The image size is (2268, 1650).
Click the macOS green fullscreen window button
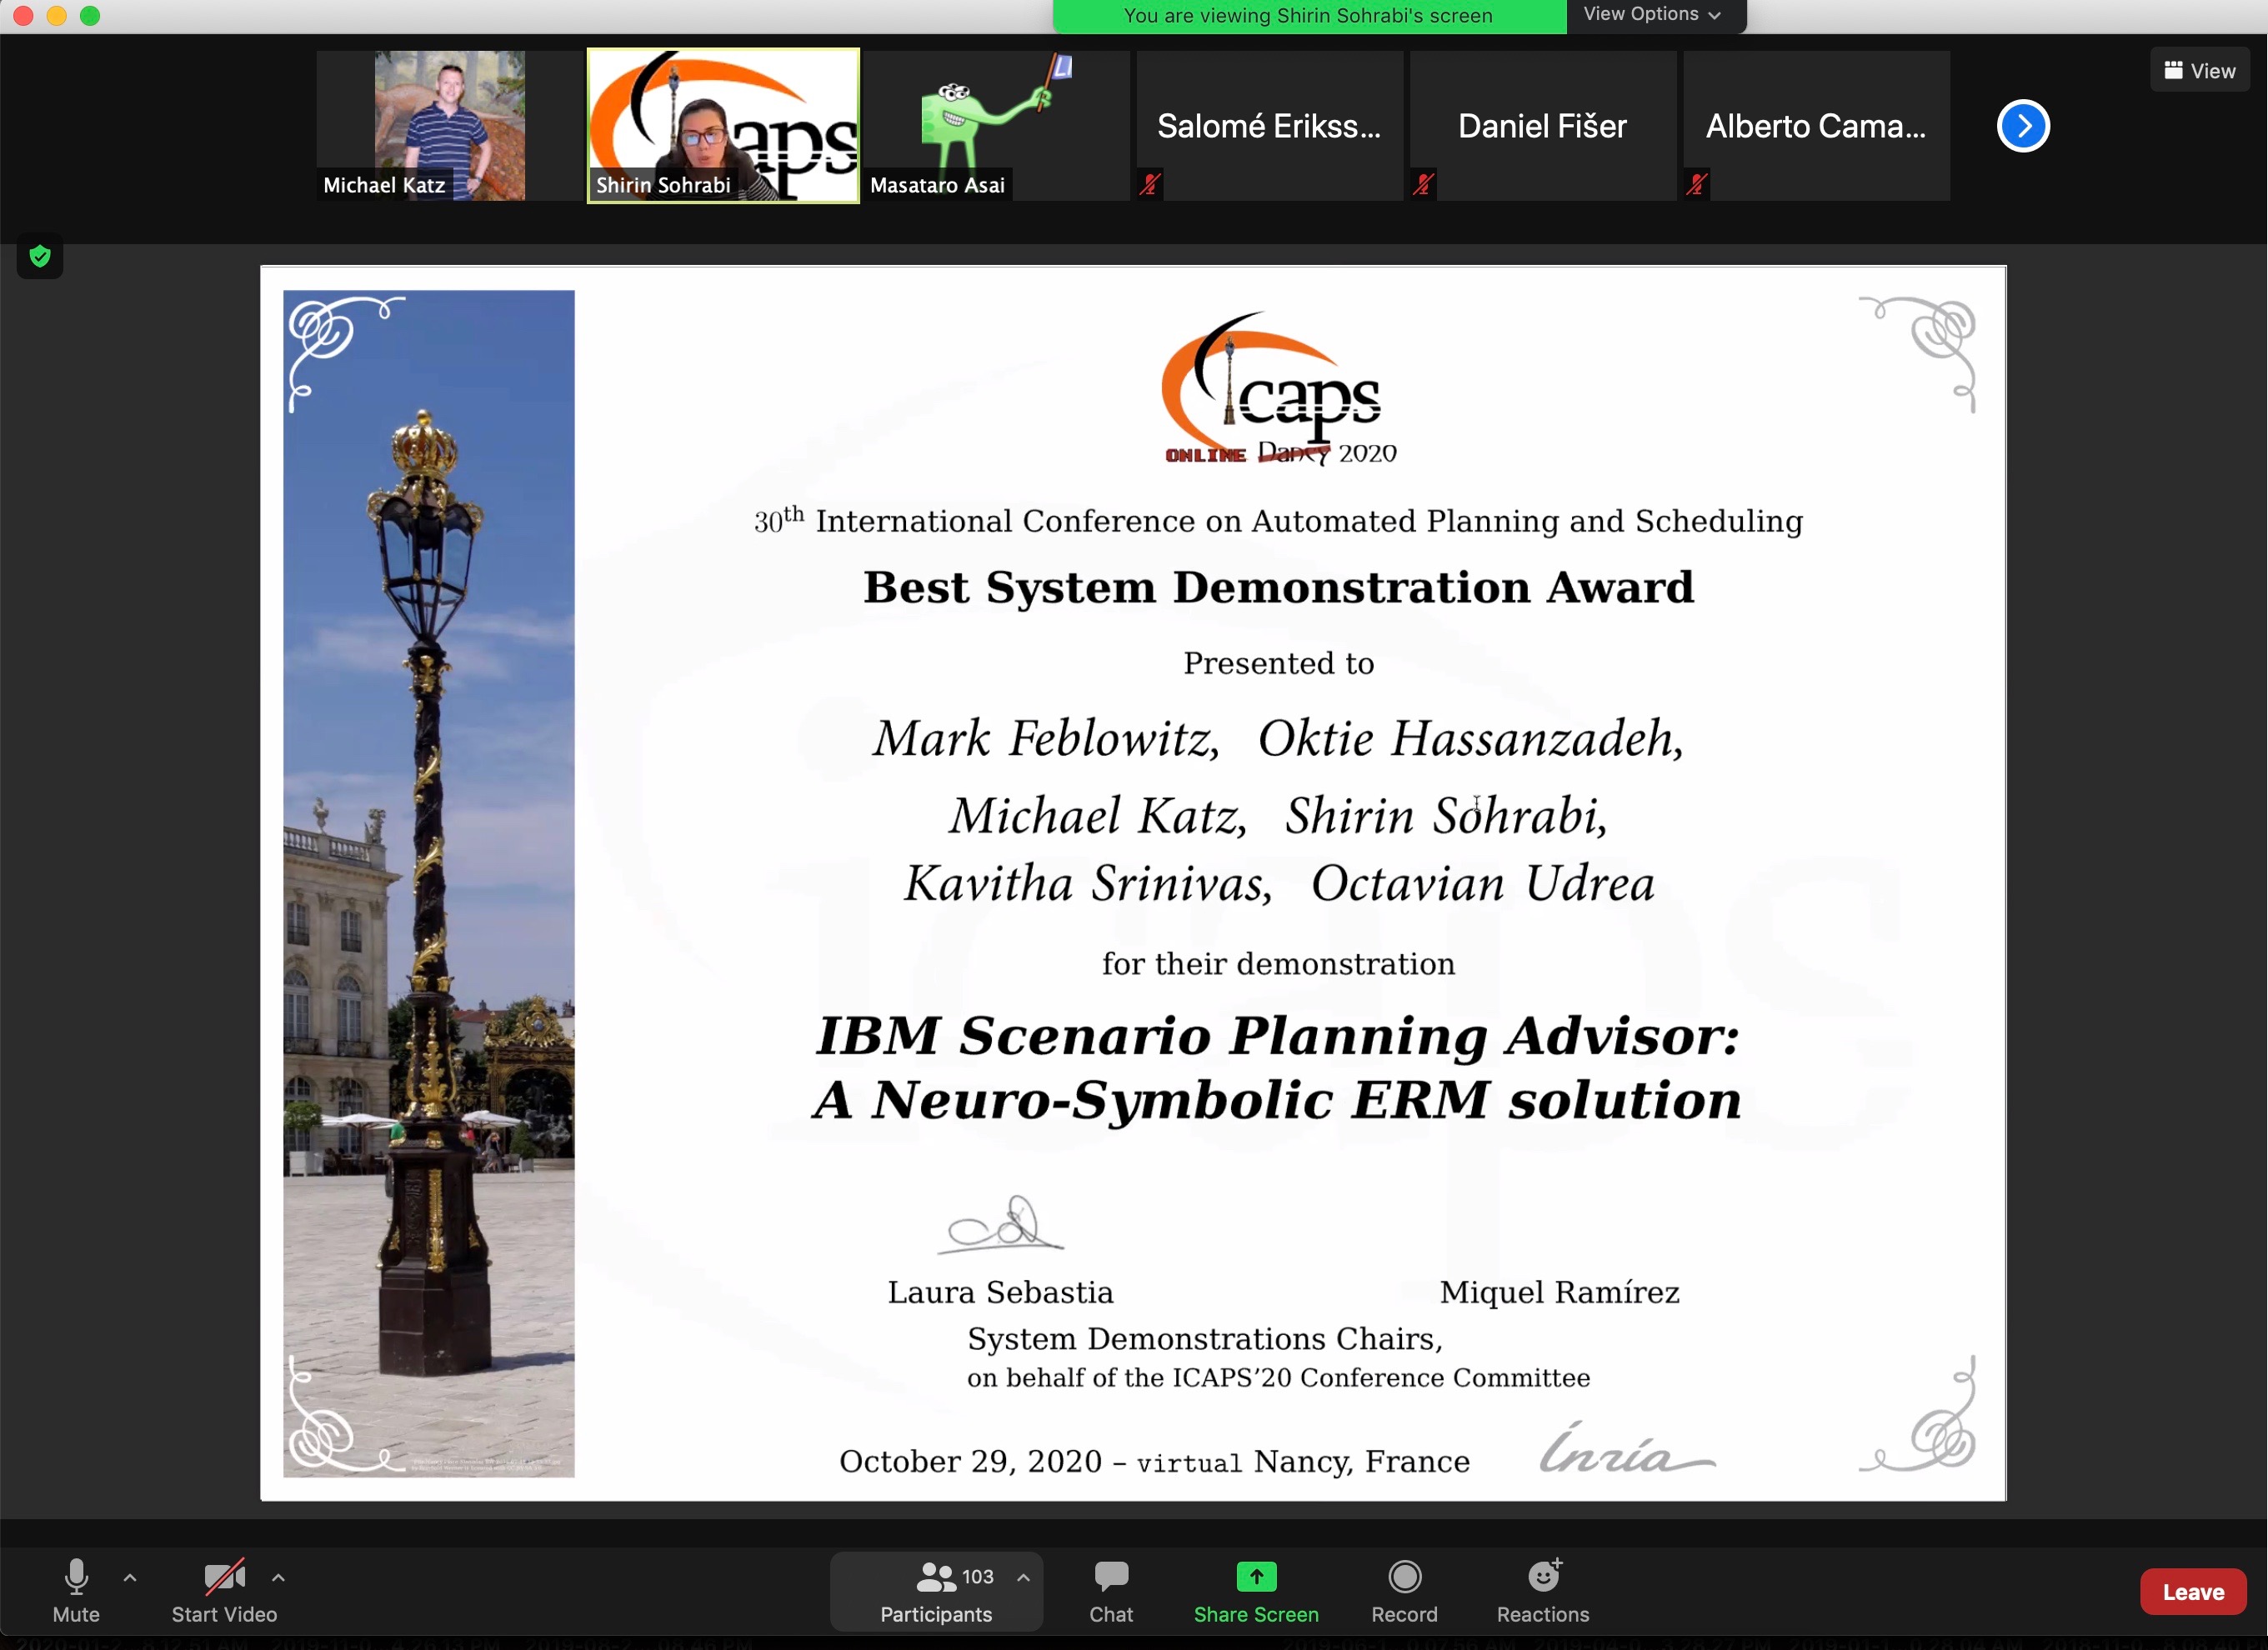tap(90, 15)
